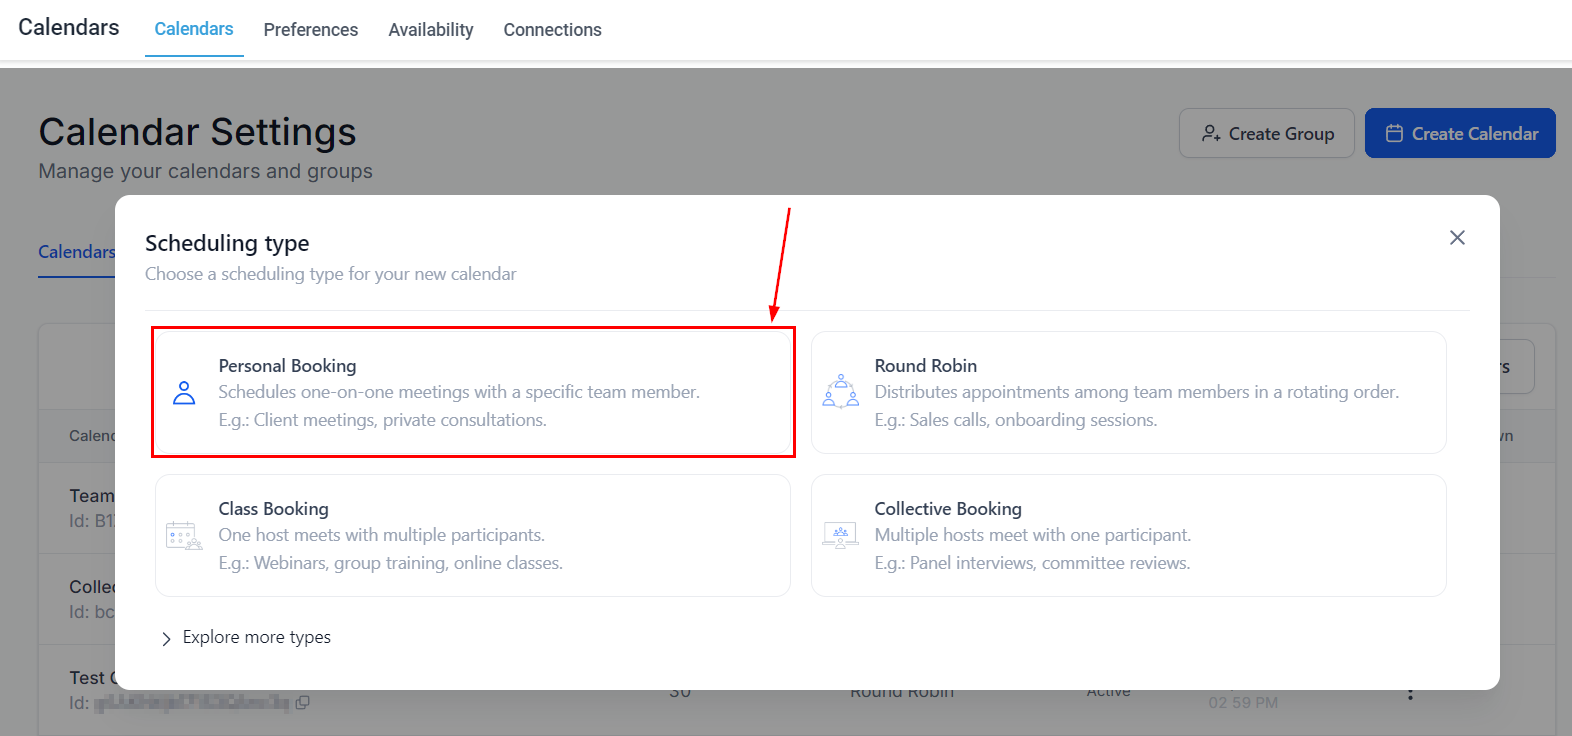The width and height of the screenshot is (1572, 736).
Task: Go to the Connections tab
Action: pyautogui.click(x=552, y=30)
